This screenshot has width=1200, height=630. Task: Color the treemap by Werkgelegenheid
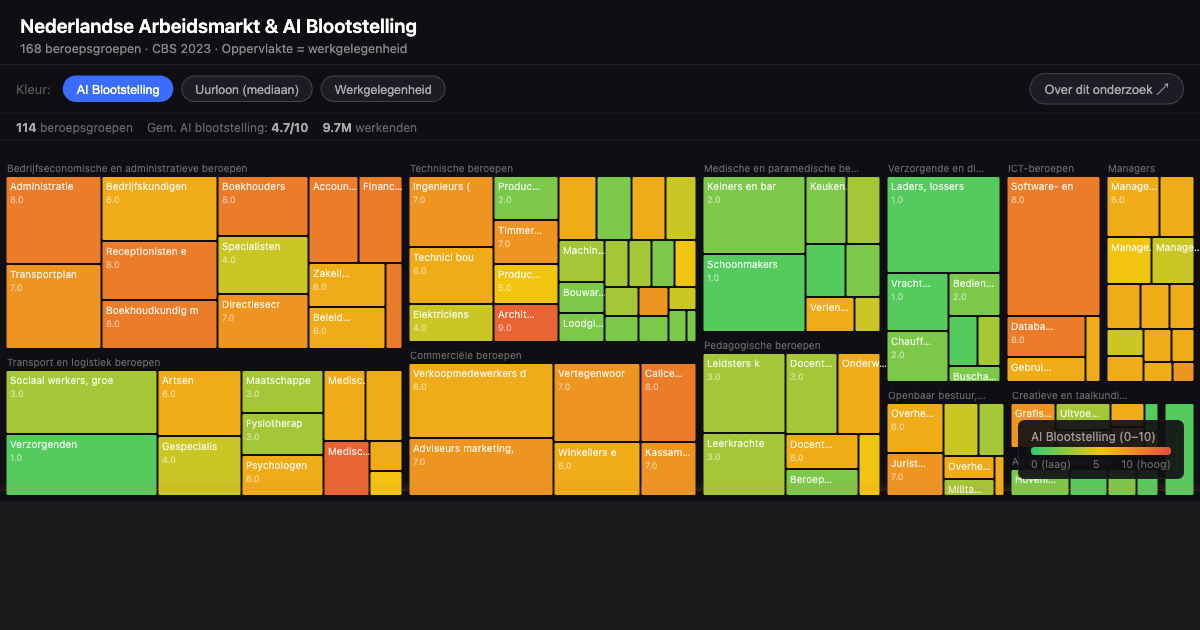pyautogui.click(x=383, y=90)
